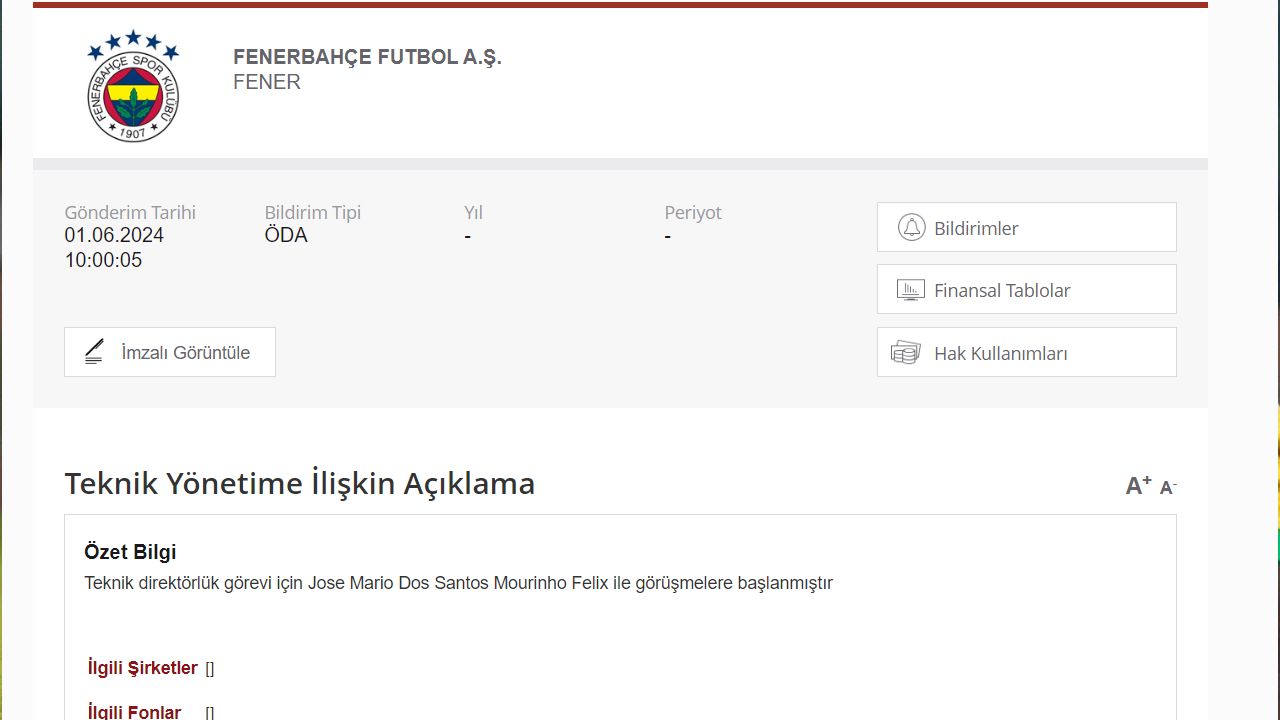
Task: Expand the İlgili Şirketler empty brackets list
Action: (208, 667)
